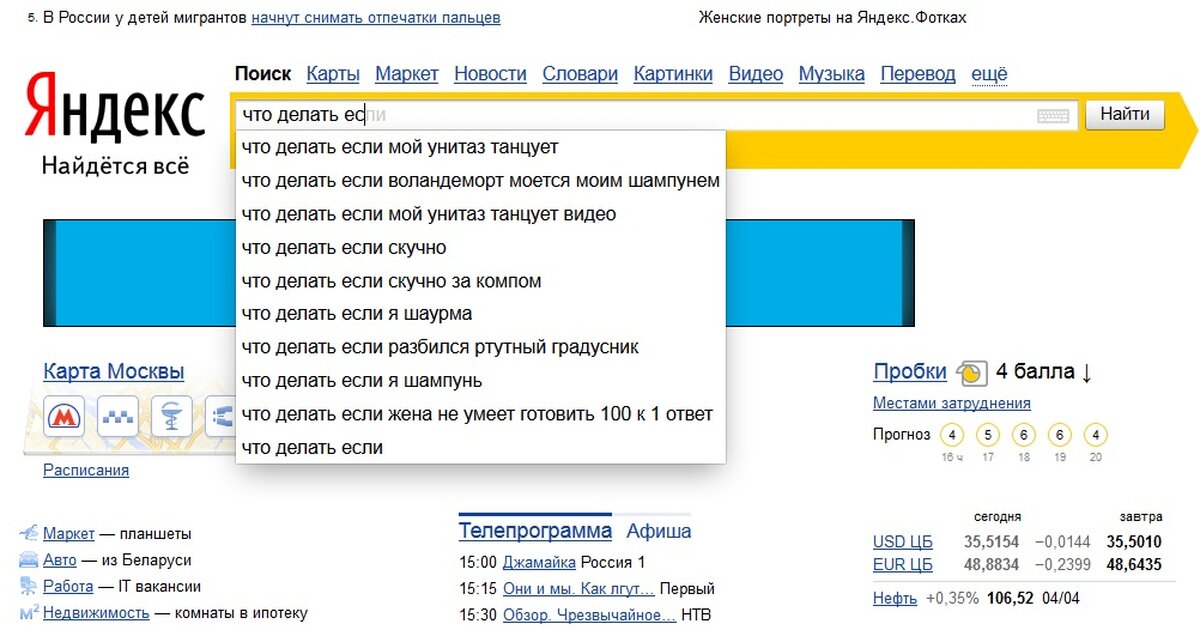The height and width of the screenshot is (630, 1200).
Task: Click the М² icon beside Недвижимость
Action: 28,612
